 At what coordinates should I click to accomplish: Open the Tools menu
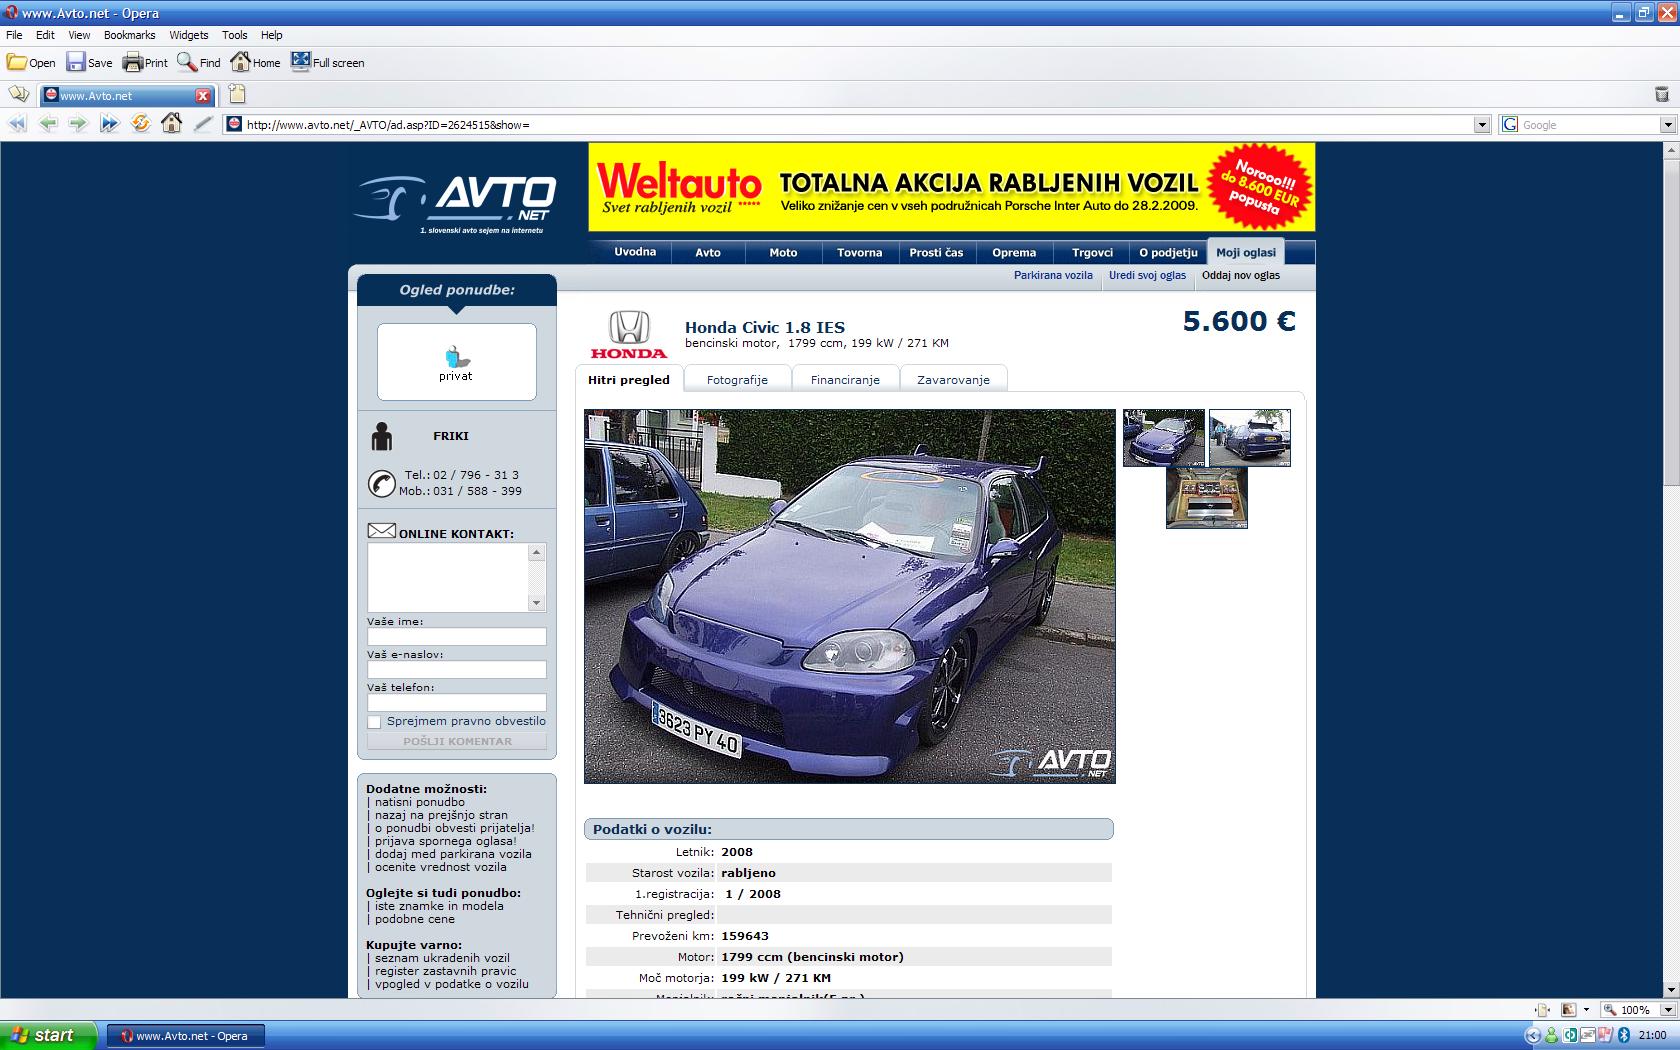234,35
